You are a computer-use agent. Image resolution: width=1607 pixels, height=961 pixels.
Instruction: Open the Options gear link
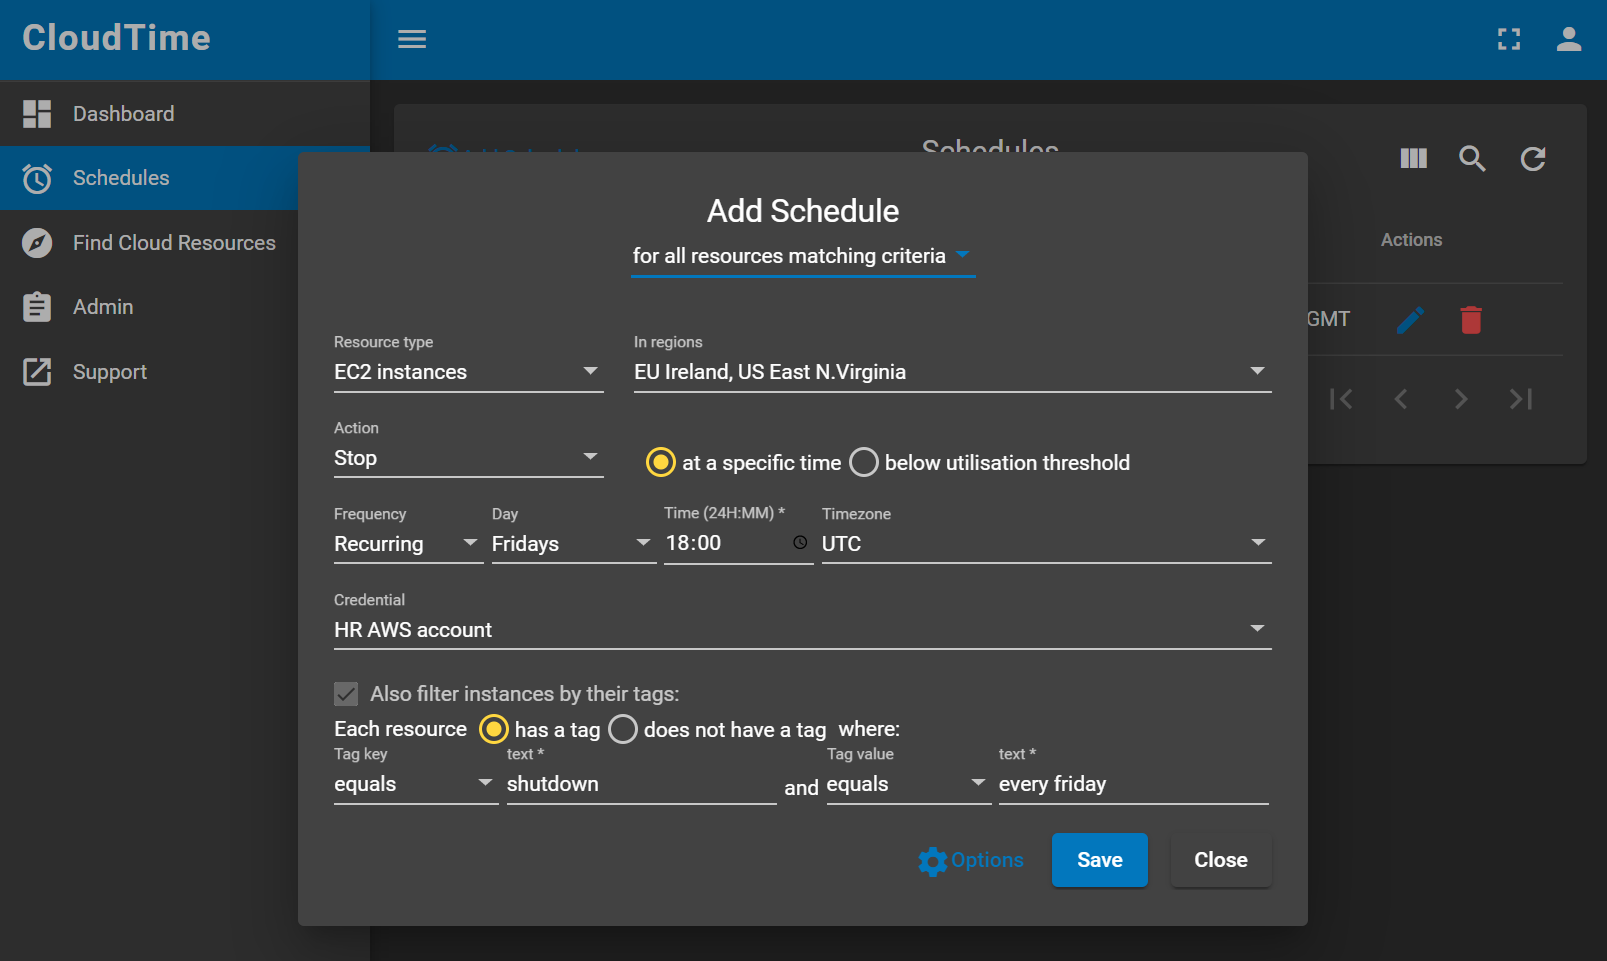[x=971, y=860]
